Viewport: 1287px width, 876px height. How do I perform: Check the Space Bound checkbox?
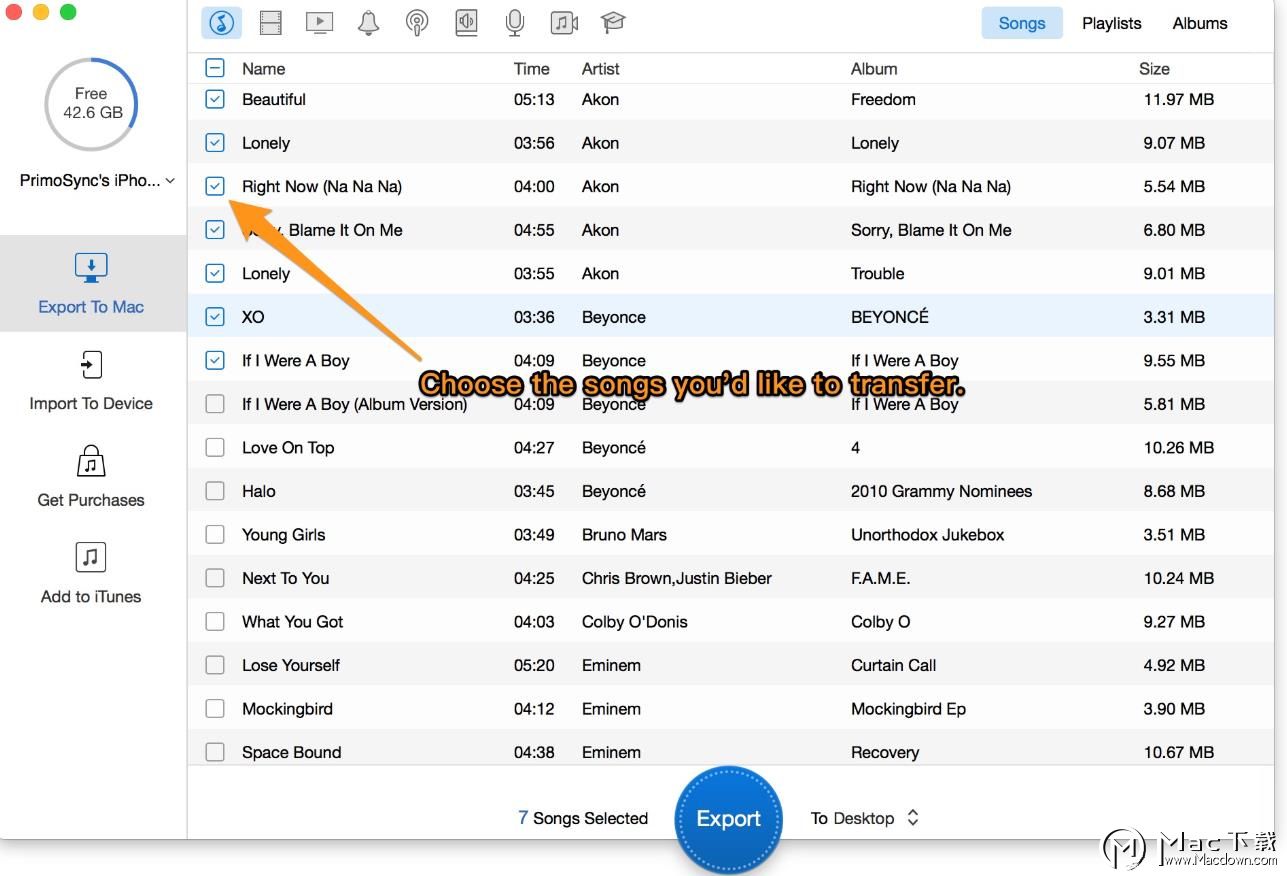tap(215, 752)
